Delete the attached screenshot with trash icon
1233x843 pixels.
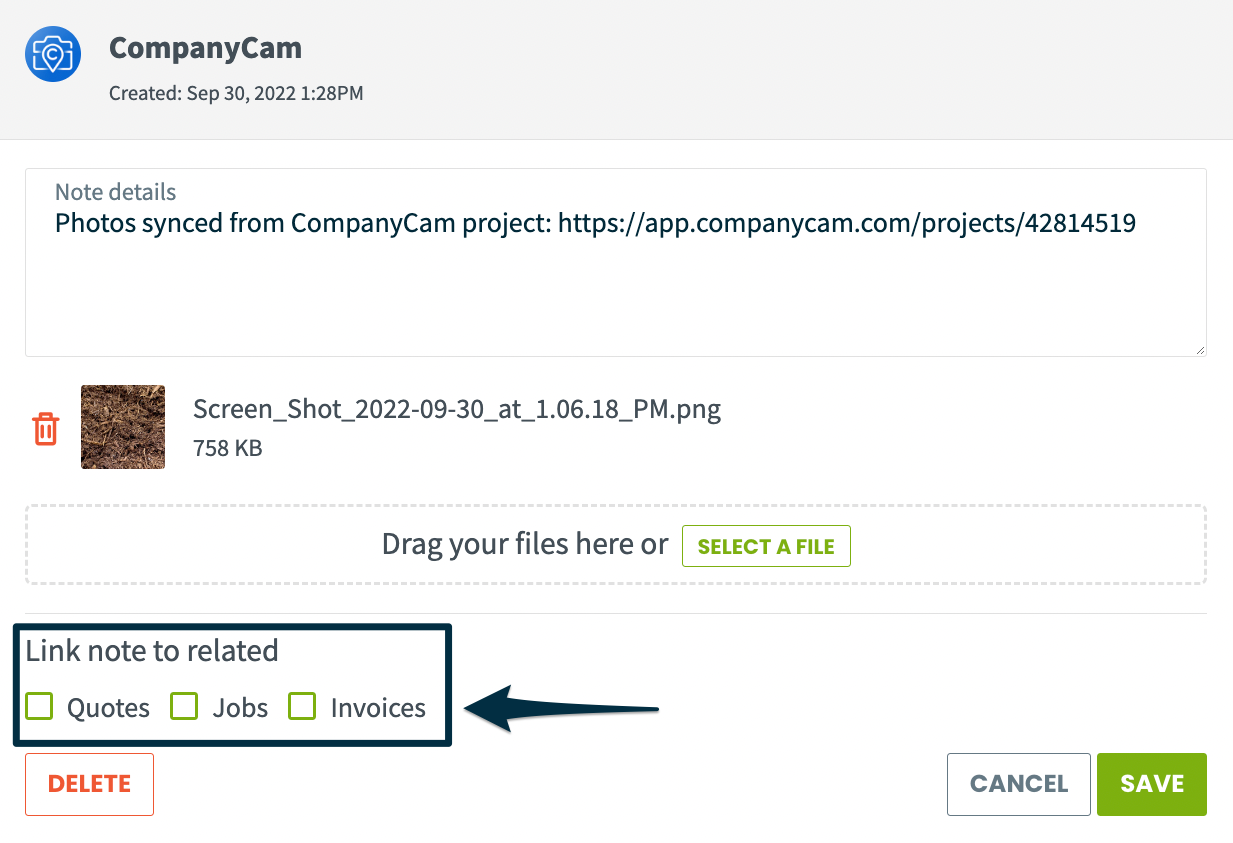tap(46, 428)
